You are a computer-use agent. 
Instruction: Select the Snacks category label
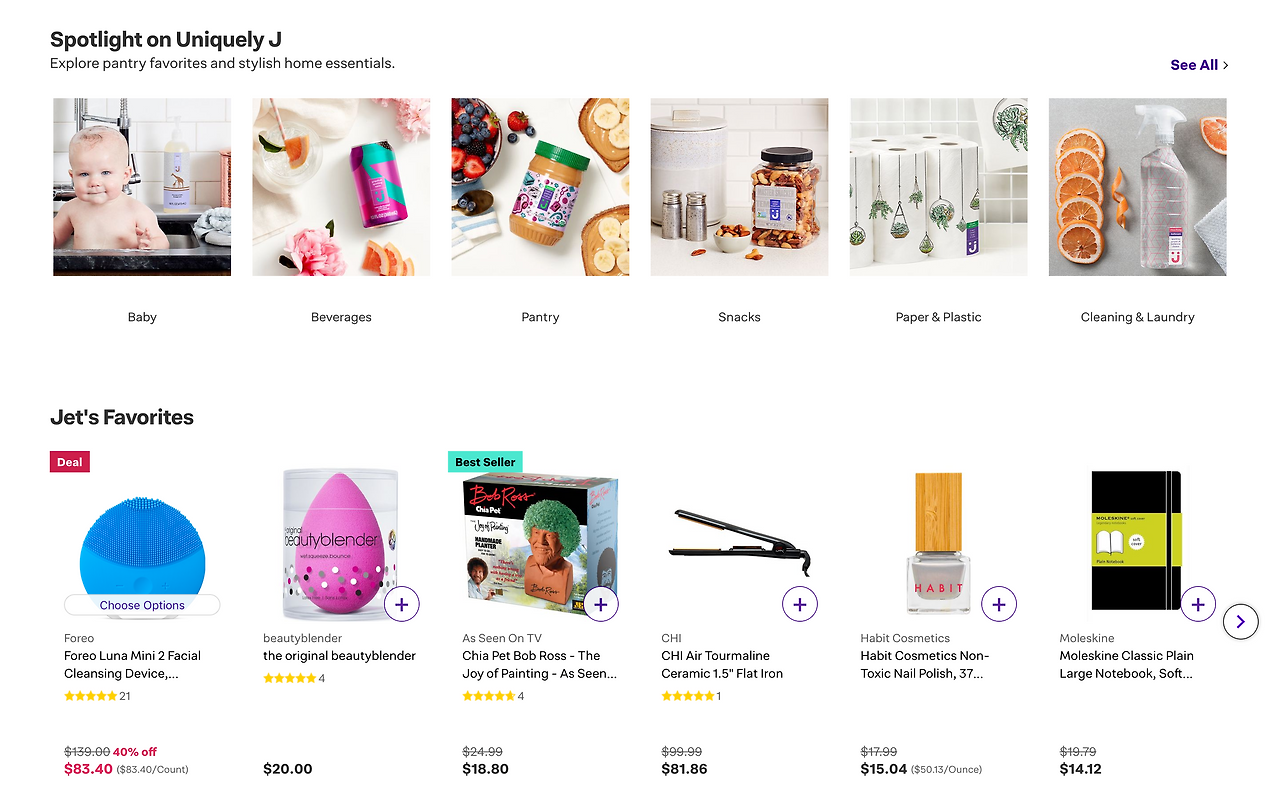739,317
